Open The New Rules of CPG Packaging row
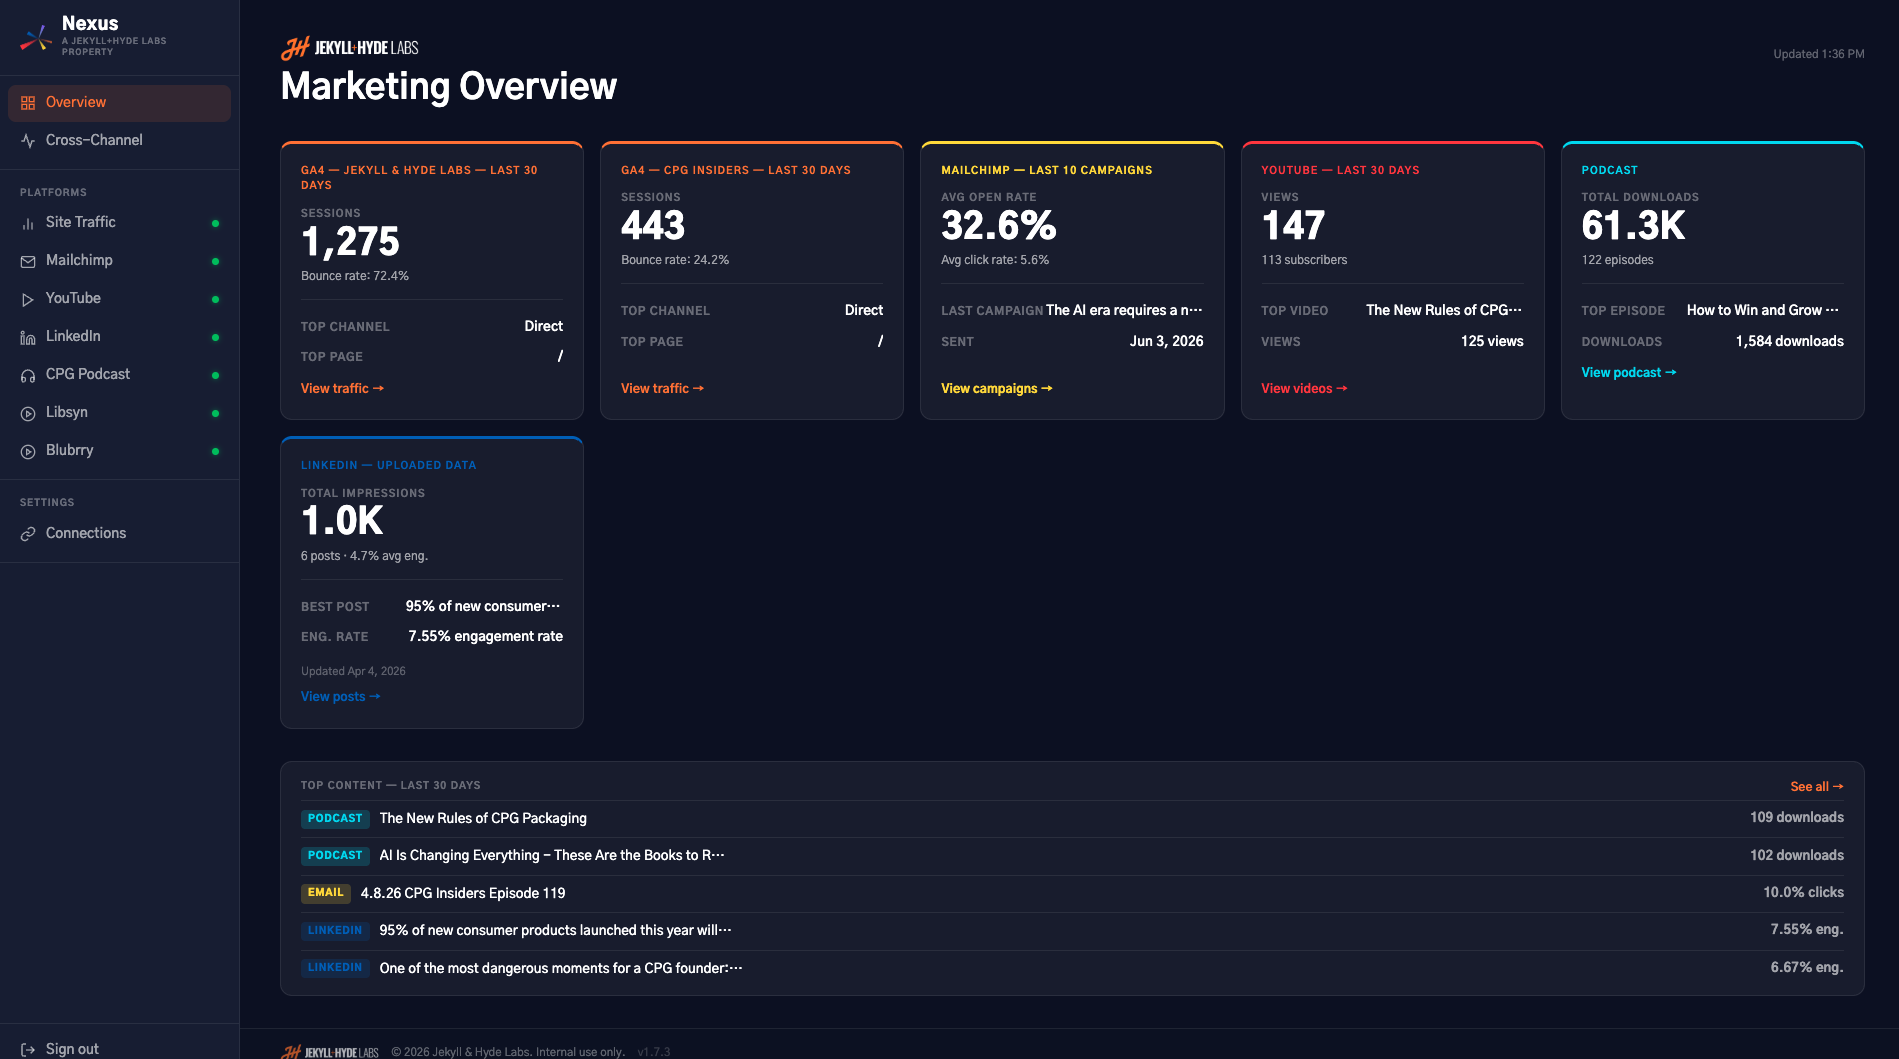Image resolution: width=1899 pixels, height=1059 pixels. [1072, 818]
